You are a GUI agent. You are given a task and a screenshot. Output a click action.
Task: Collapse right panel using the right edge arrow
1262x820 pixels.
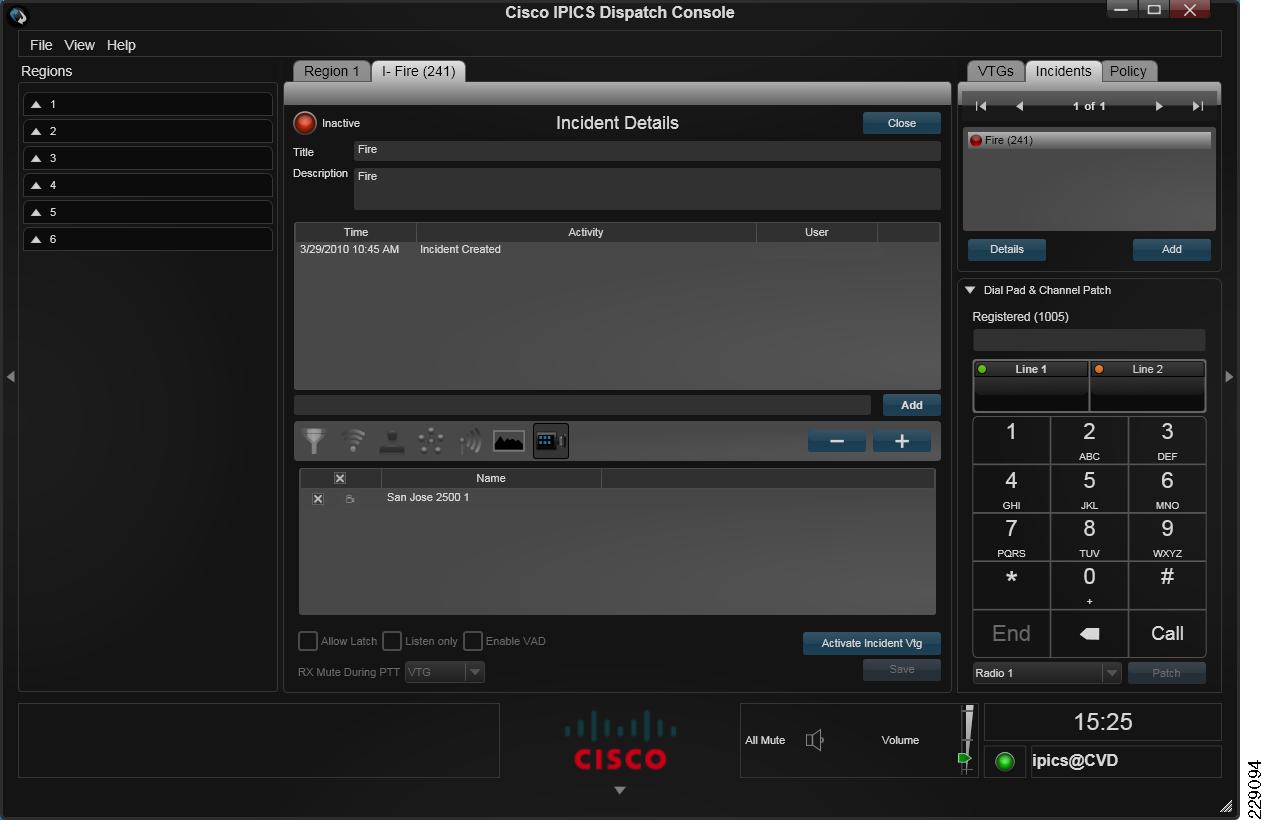point(1229,377)
